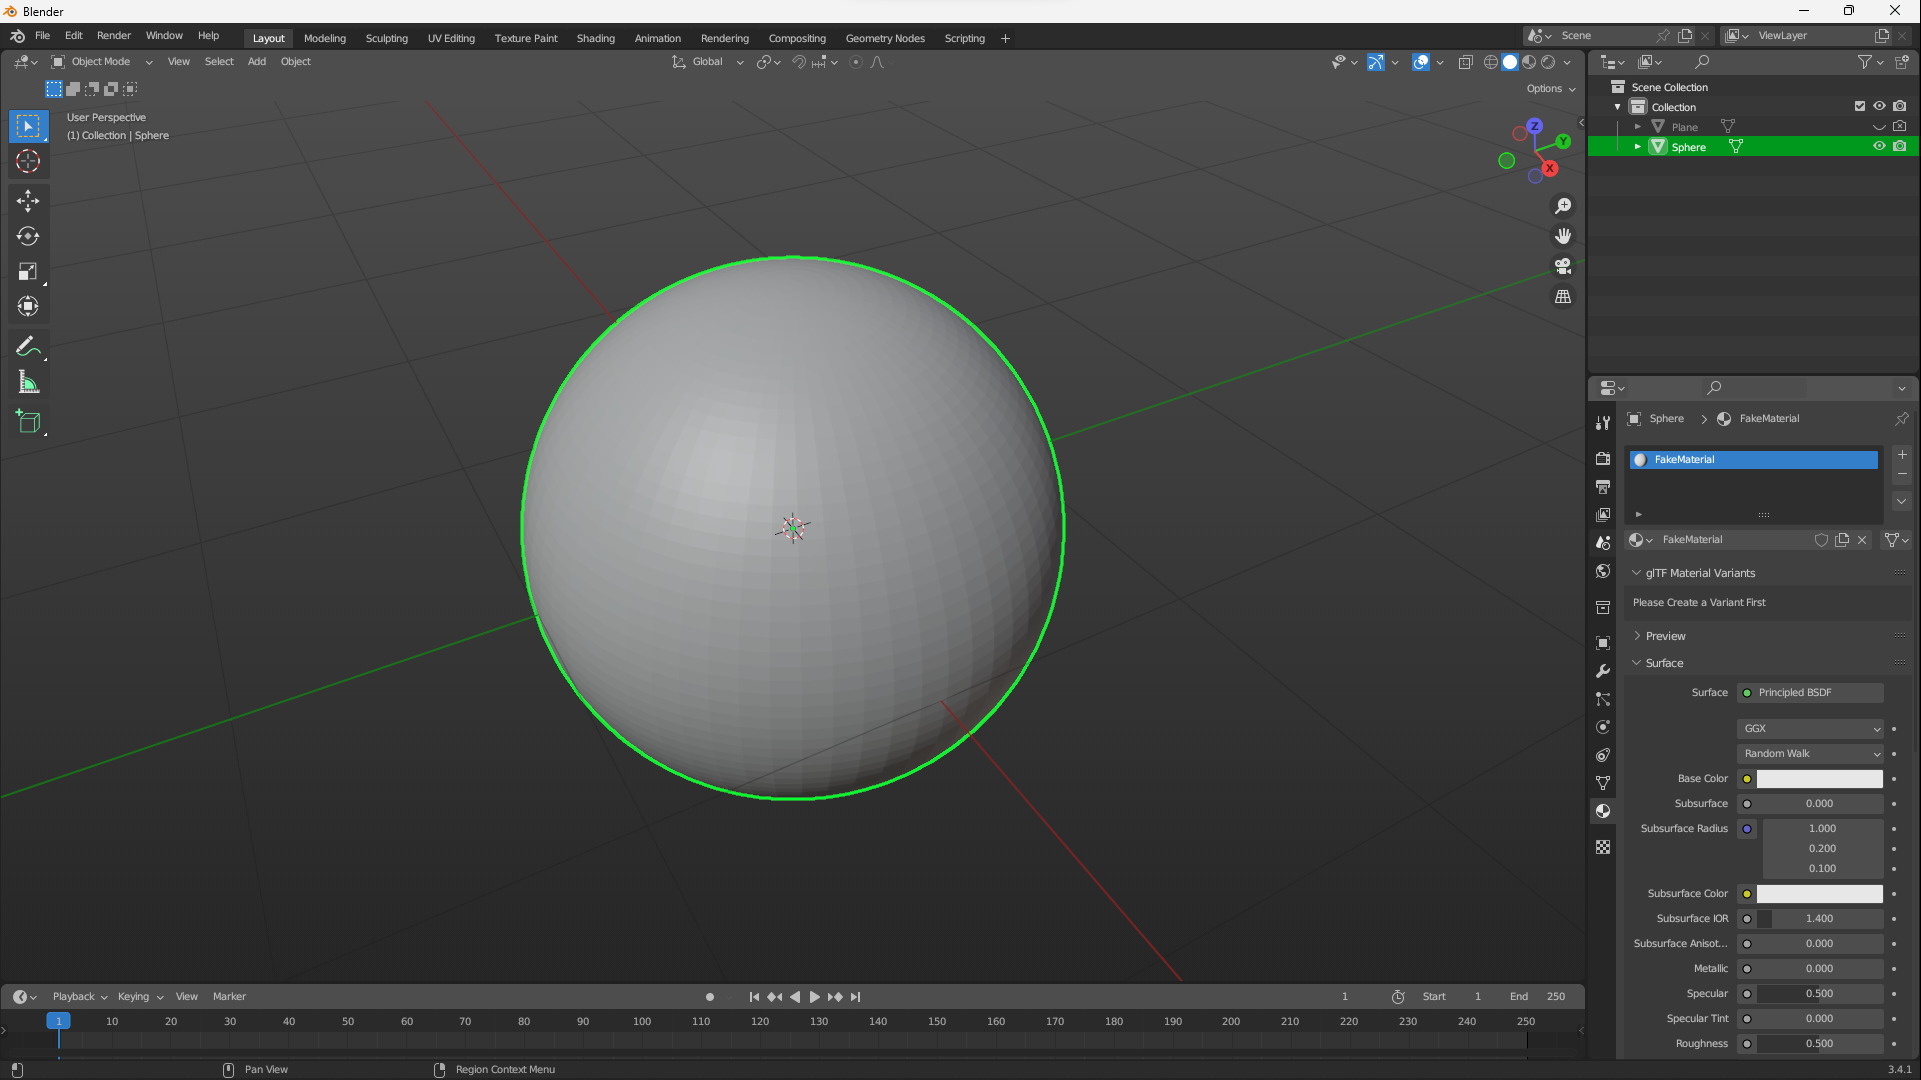Open the Render Properties tab
Image resolution: width=1921 pixels, height=1080 pixels.
1603,458
